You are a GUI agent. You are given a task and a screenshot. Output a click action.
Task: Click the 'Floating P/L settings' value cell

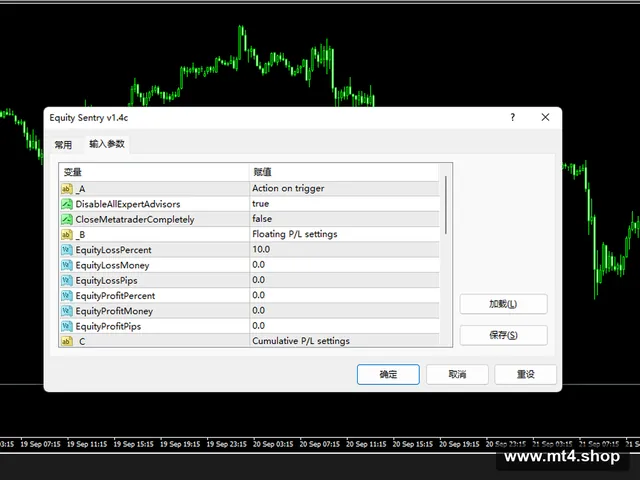point(344,234)
